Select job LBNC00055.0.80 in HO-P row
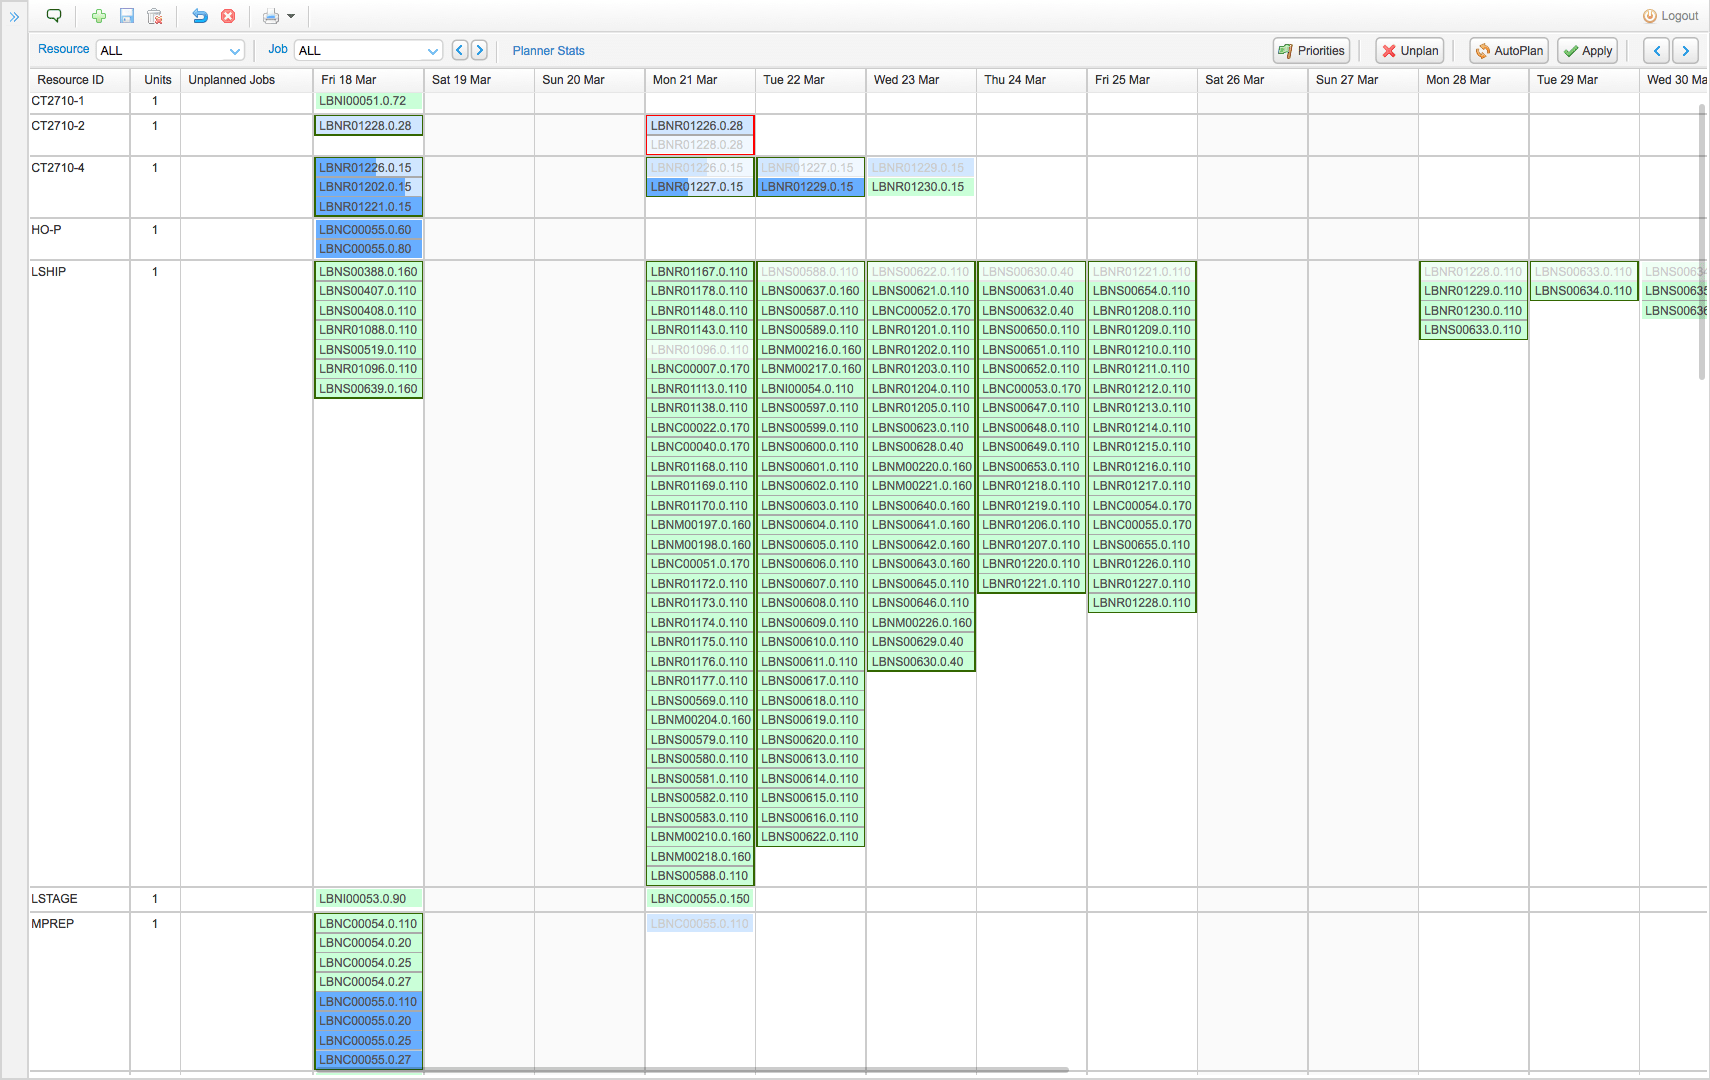 tap(368, 249)
